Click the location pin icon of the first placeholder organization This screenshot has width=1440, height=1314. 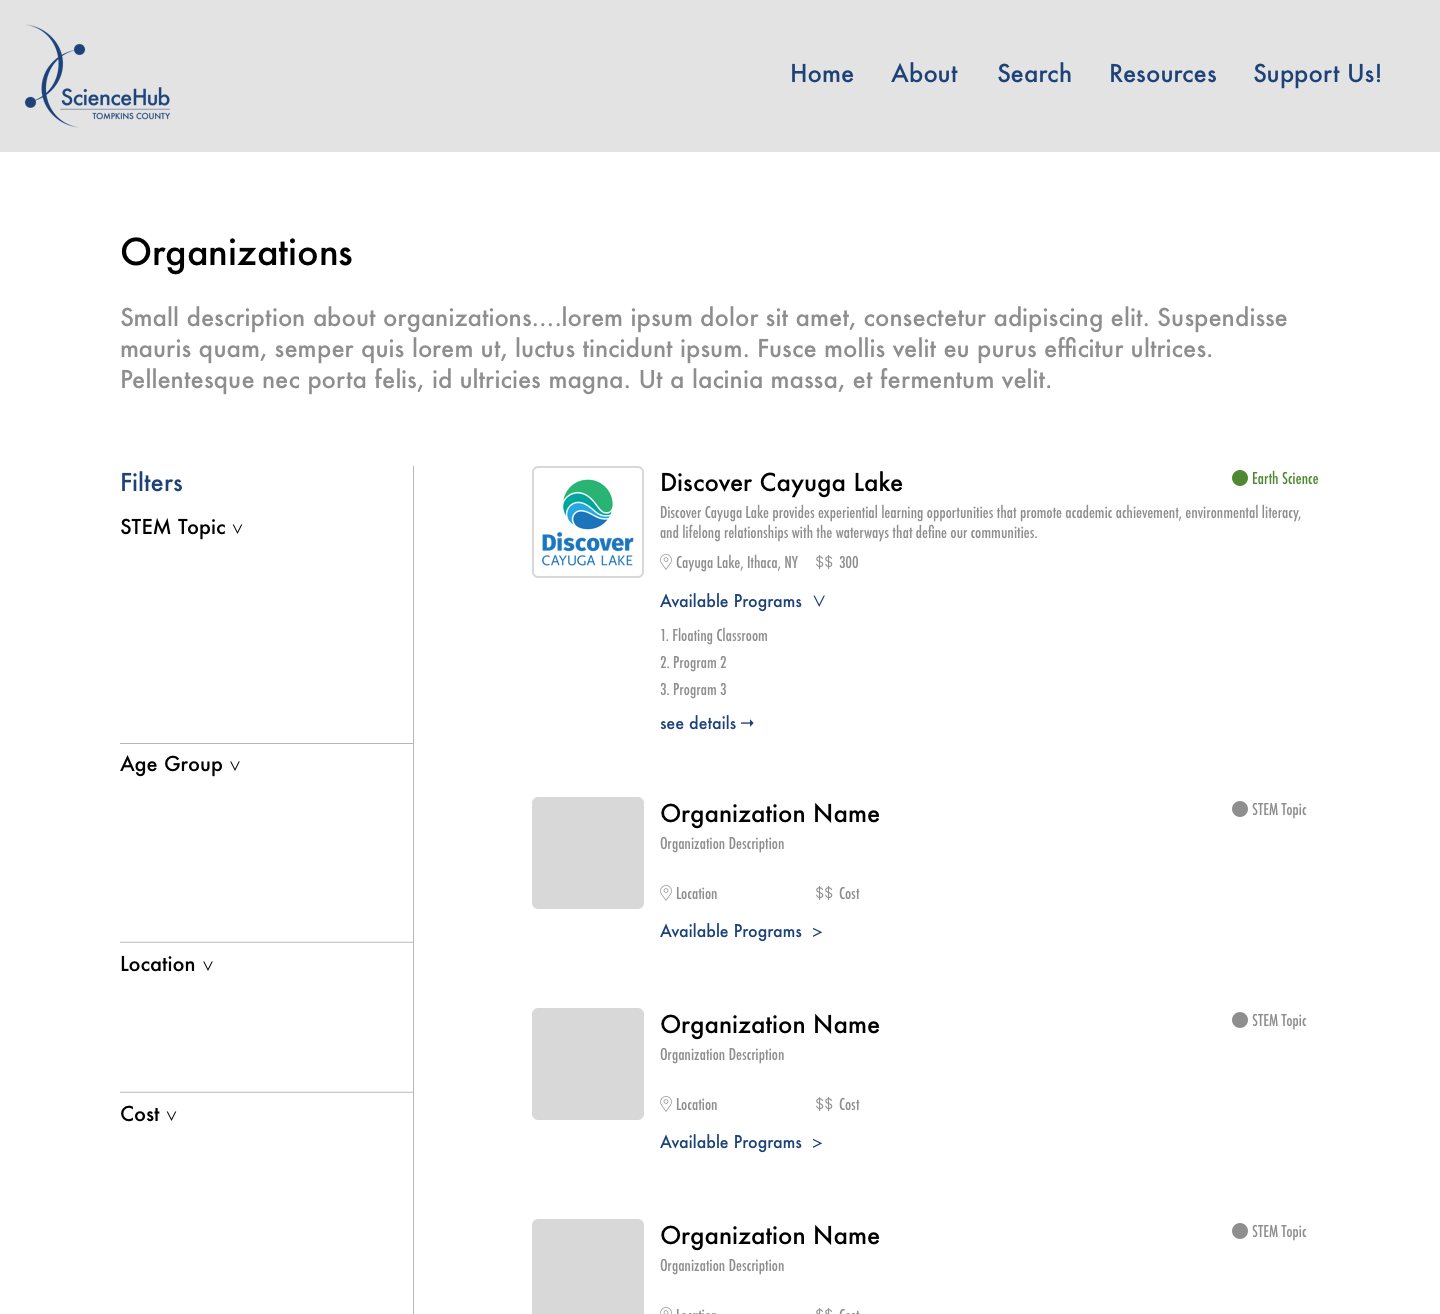tap(666, 893)
